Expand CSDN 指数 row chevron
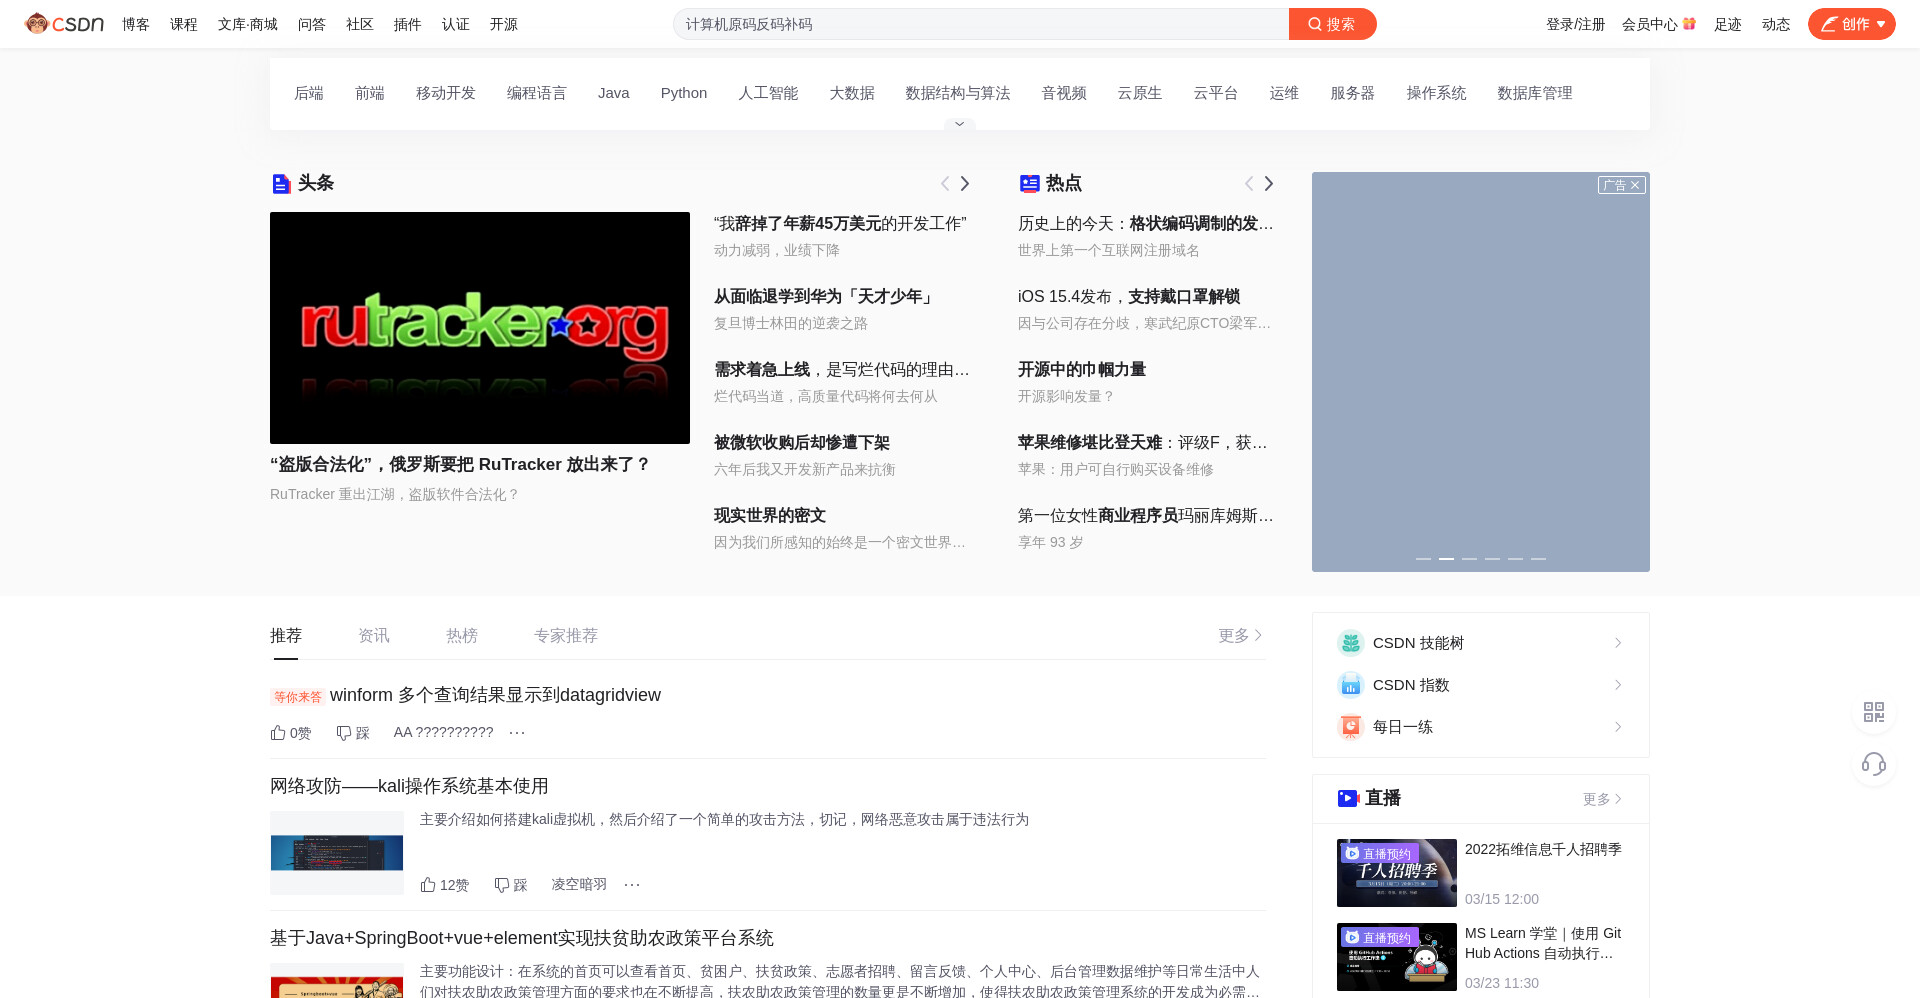 point(1618,685)
